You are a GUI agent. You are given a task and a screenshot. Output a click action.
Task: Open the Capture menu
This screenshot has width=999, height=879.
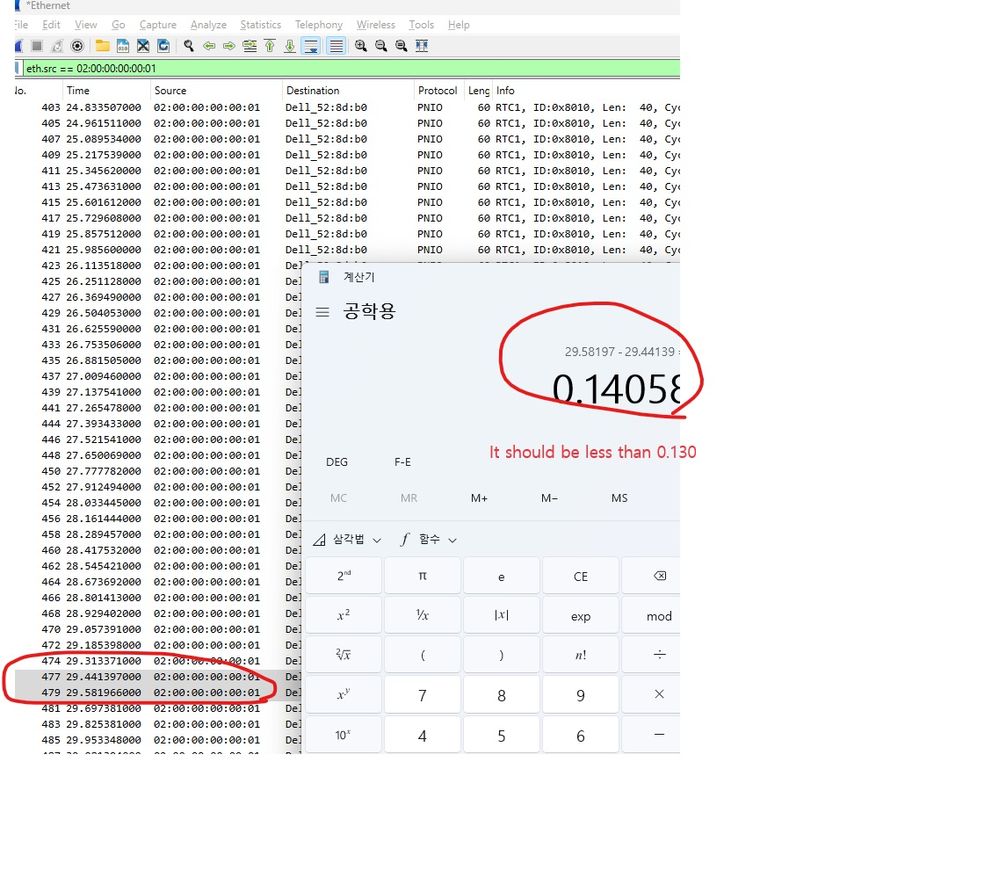158,25
